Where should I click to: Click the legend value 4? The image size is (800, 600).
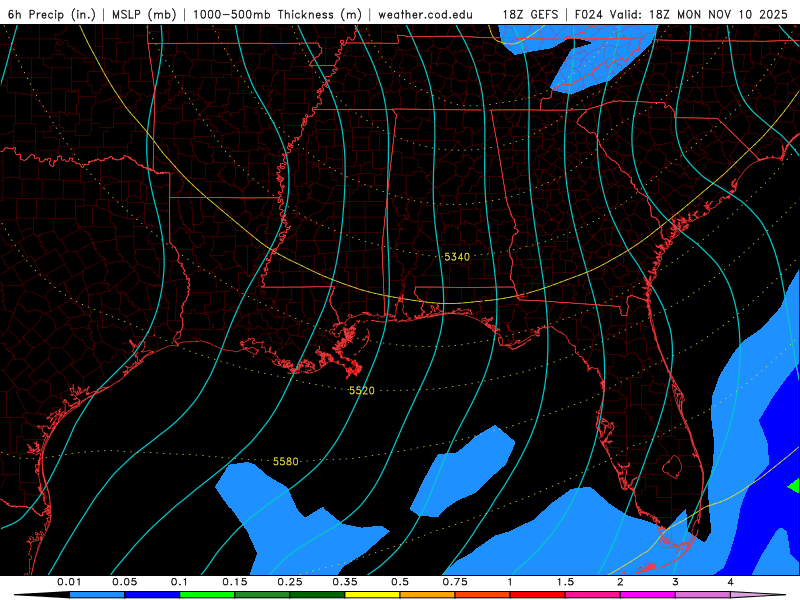pyautogui.click(x=731, y=582)
